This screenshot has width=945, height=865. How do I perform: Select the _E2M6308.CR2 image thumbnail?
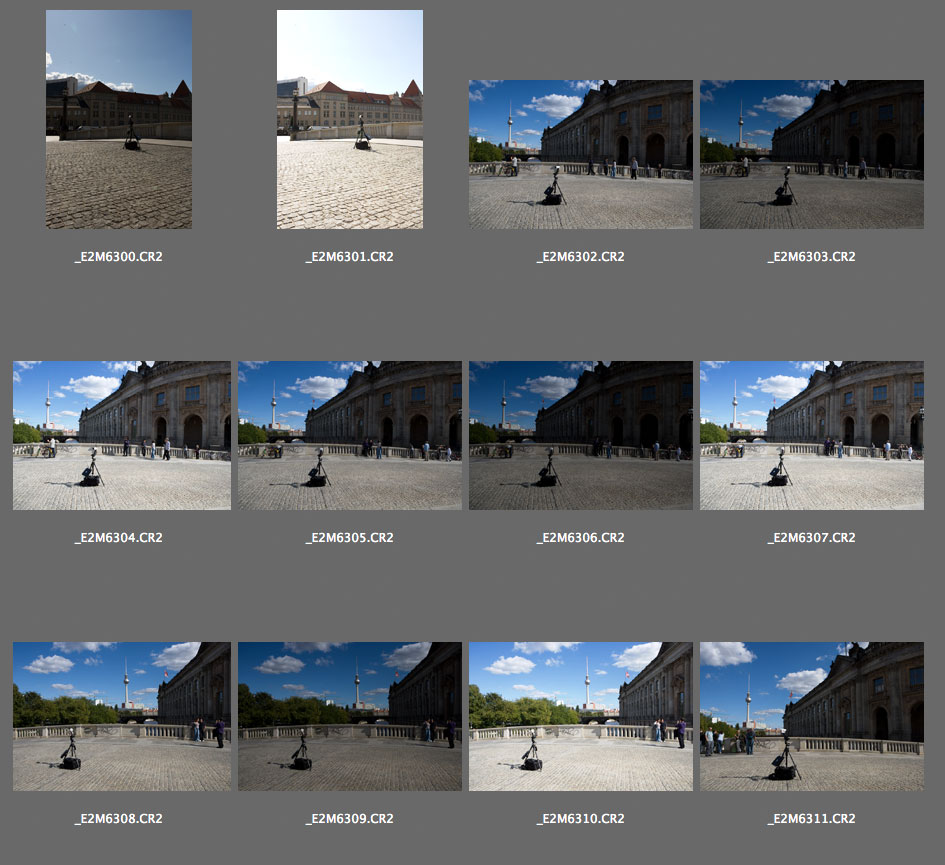pyautogui.click(x=121, y=716)
